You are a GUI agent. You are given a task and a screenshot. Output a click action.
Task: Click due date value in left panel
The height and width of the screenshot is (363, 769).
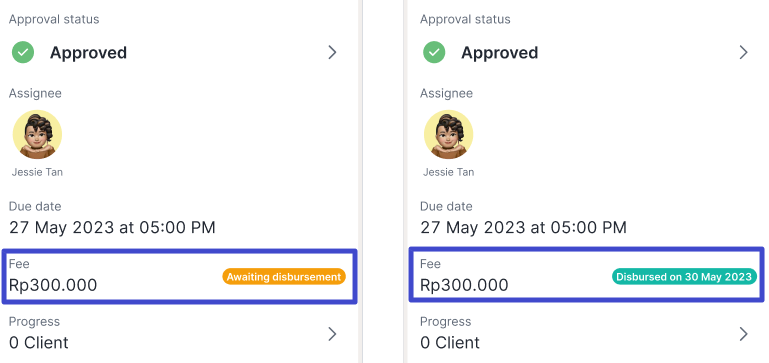tap(112, 228)
